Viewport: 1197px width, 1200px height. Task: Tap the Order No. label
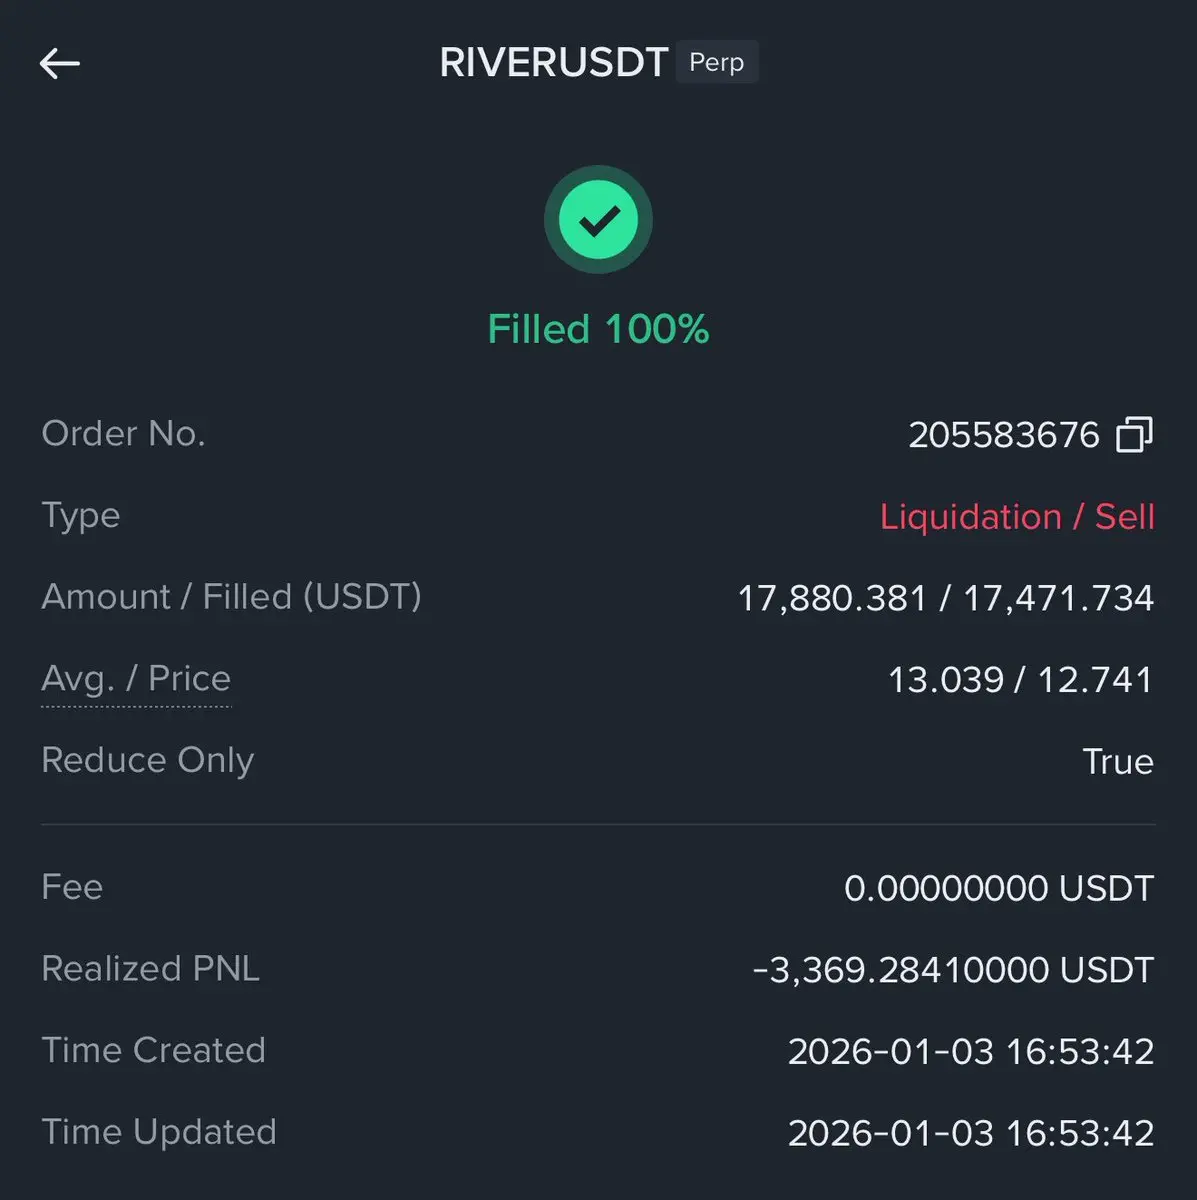coord(123,433)
